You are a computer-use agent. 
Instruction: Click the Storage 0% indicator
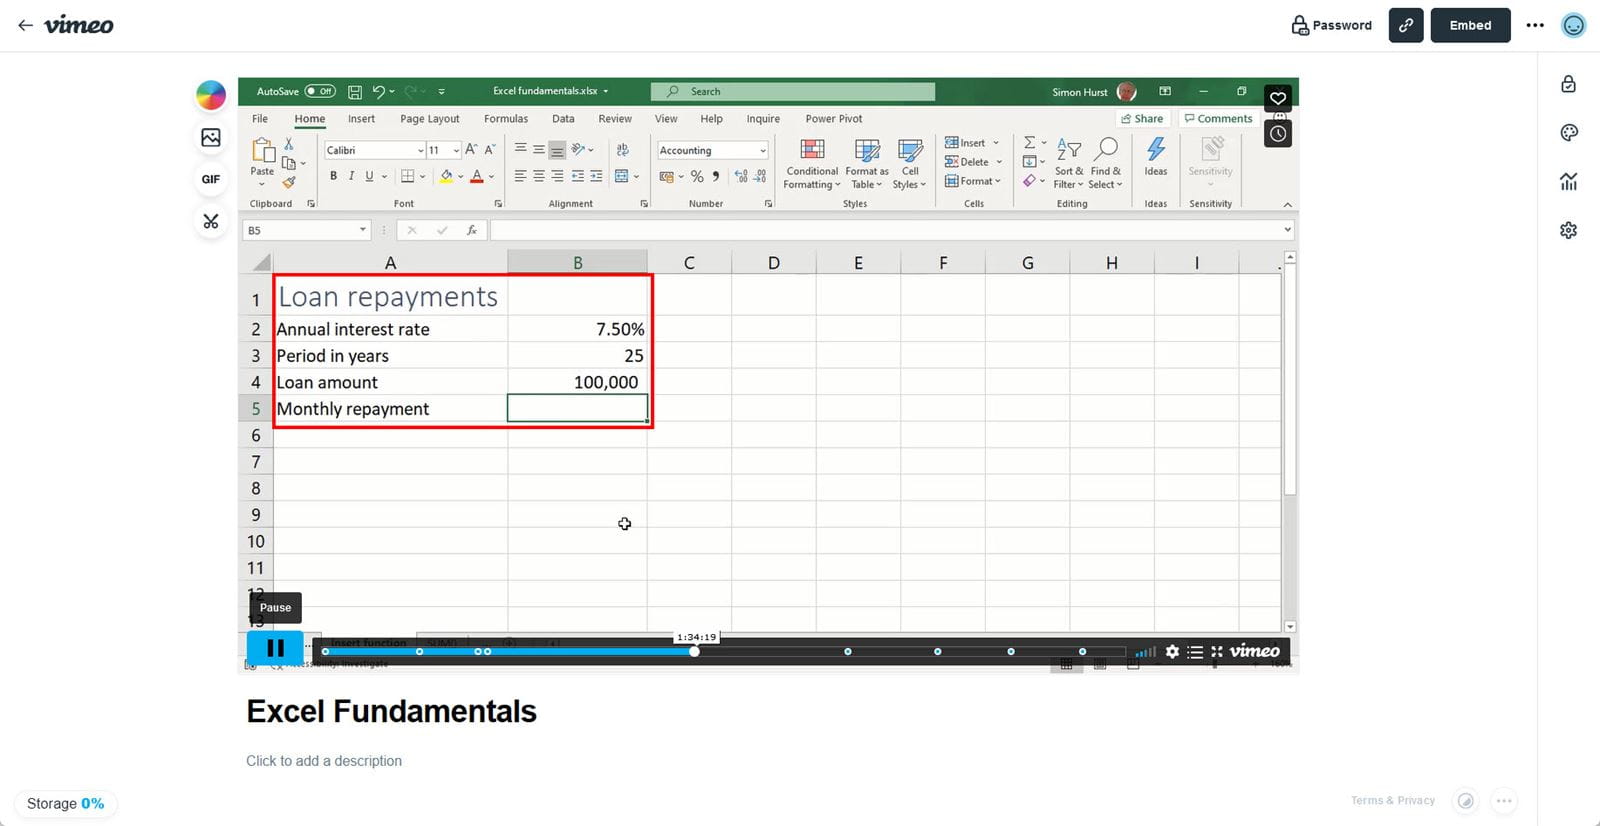coord(65,804)
